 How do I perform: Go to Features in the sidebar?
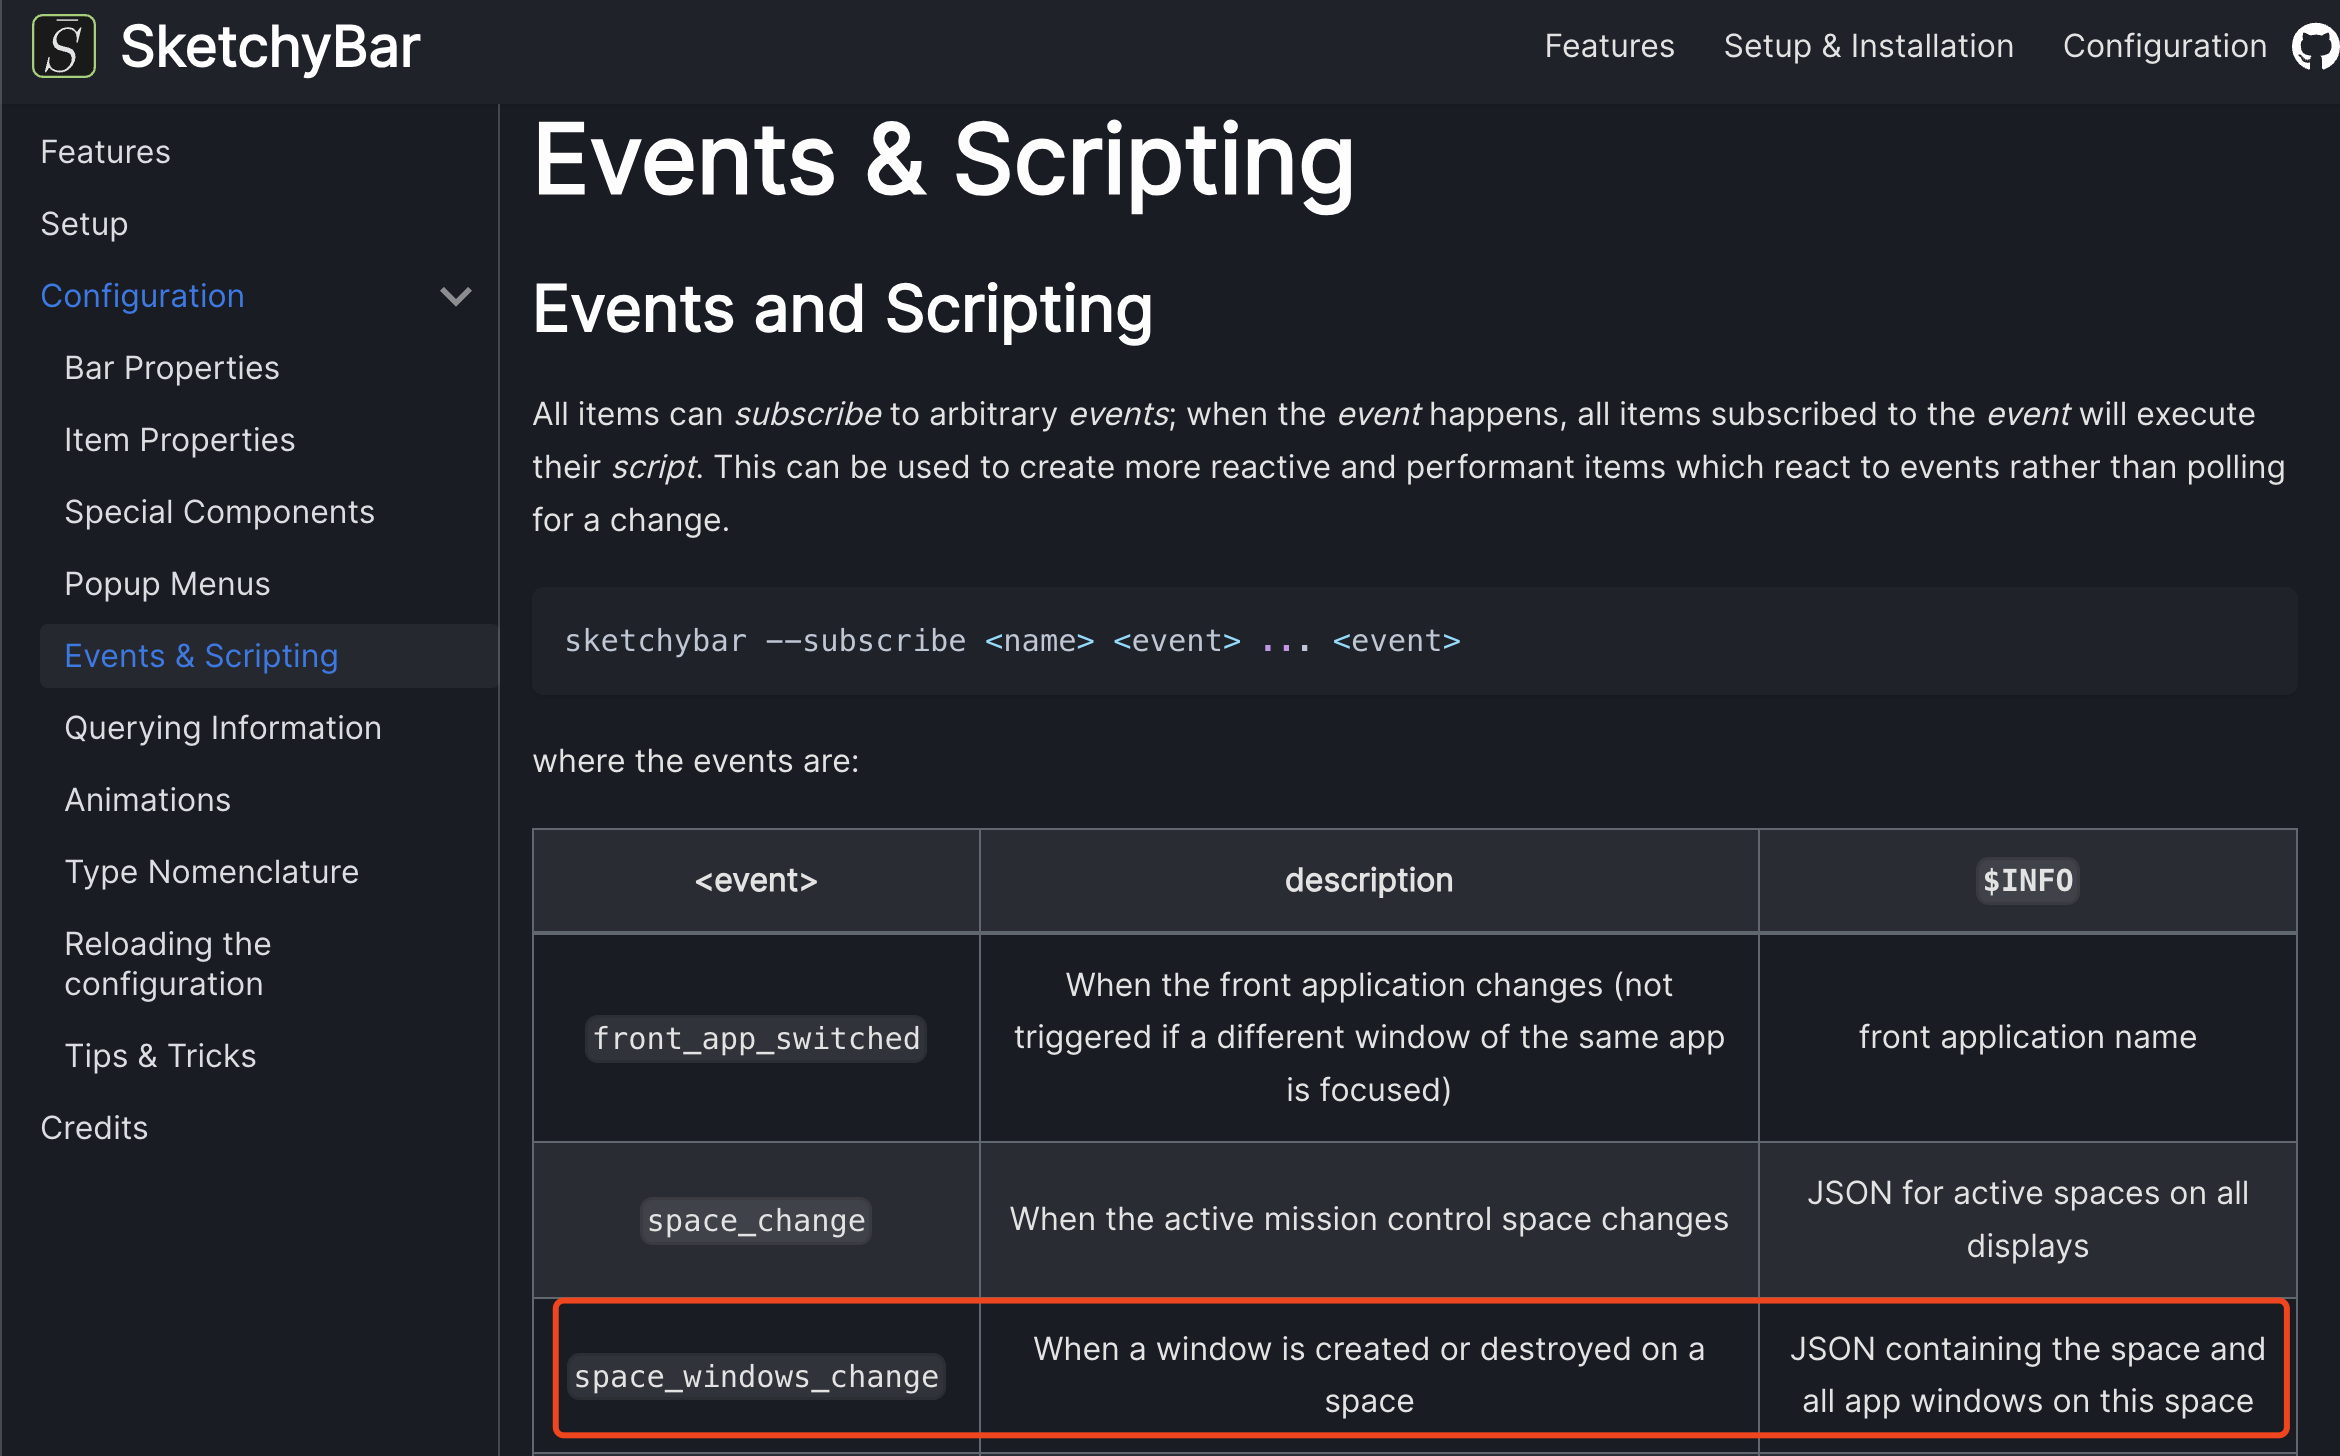105,152
